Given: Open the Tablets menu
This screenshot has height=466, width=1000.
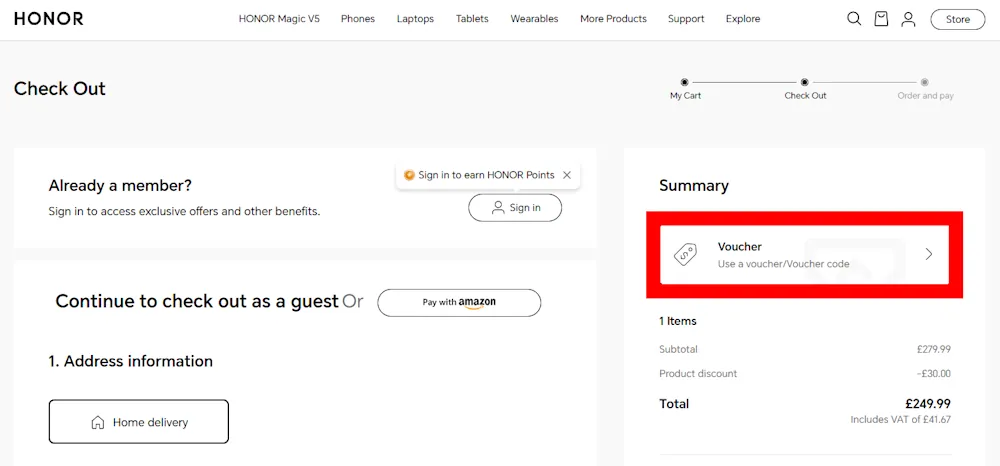Looking at the screenshot, I should 472,19.
